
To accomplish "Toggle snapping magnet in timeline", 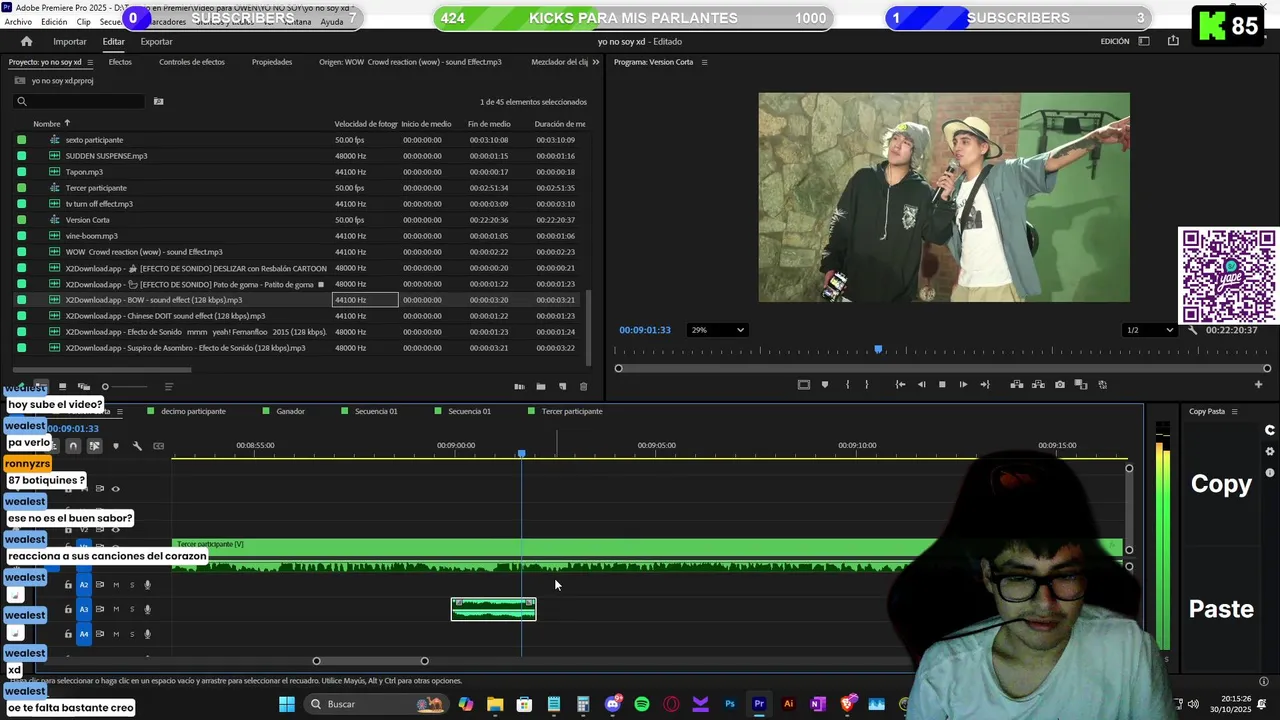I will [73, 446].
